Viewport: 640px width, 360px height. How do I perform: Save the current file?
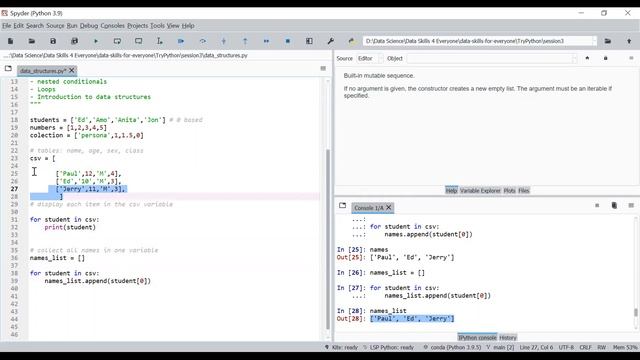click(x=53, y=41)
